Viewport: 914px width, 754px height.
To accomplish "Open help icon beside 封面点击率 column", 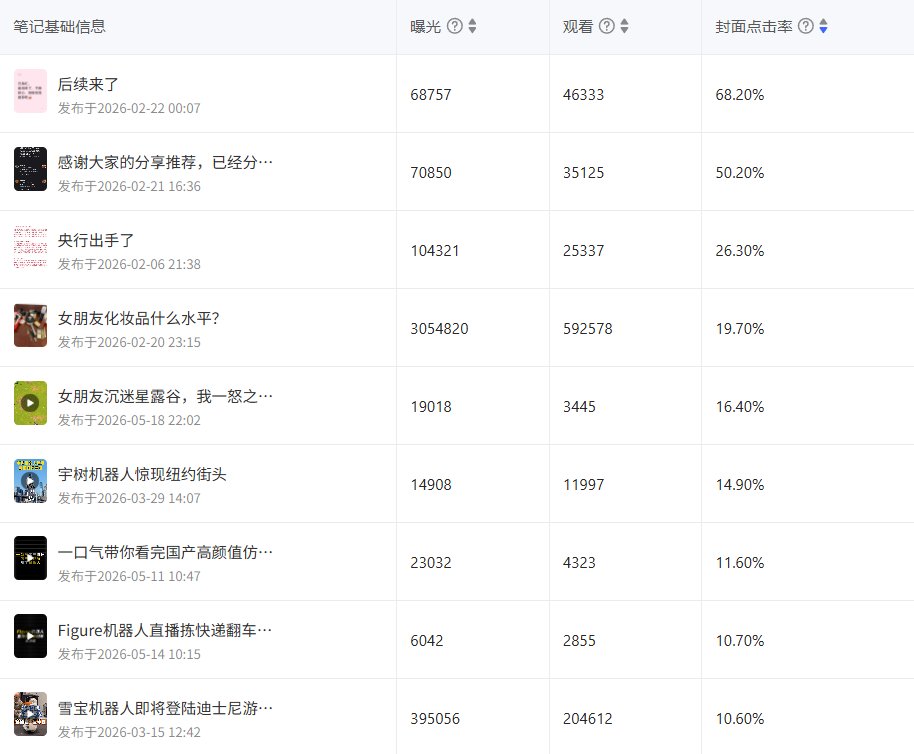I will (806, 26).
